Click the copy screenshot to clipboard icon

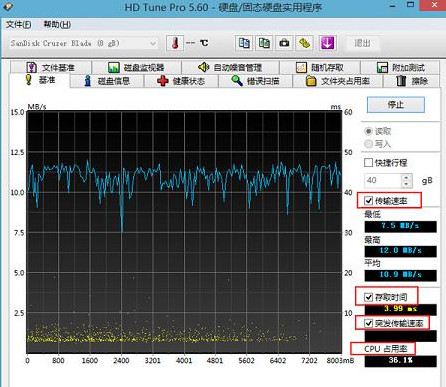click(264, 43)
